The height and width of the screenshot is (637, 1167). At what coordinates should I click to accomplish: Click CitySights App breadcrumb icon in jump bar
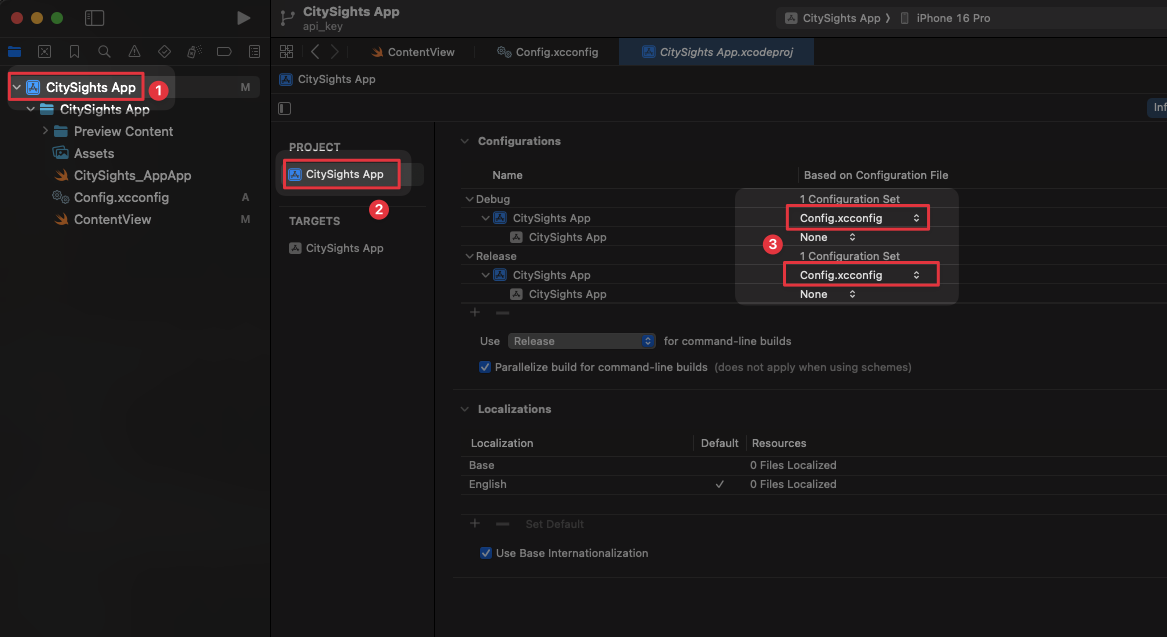(286, 79)
